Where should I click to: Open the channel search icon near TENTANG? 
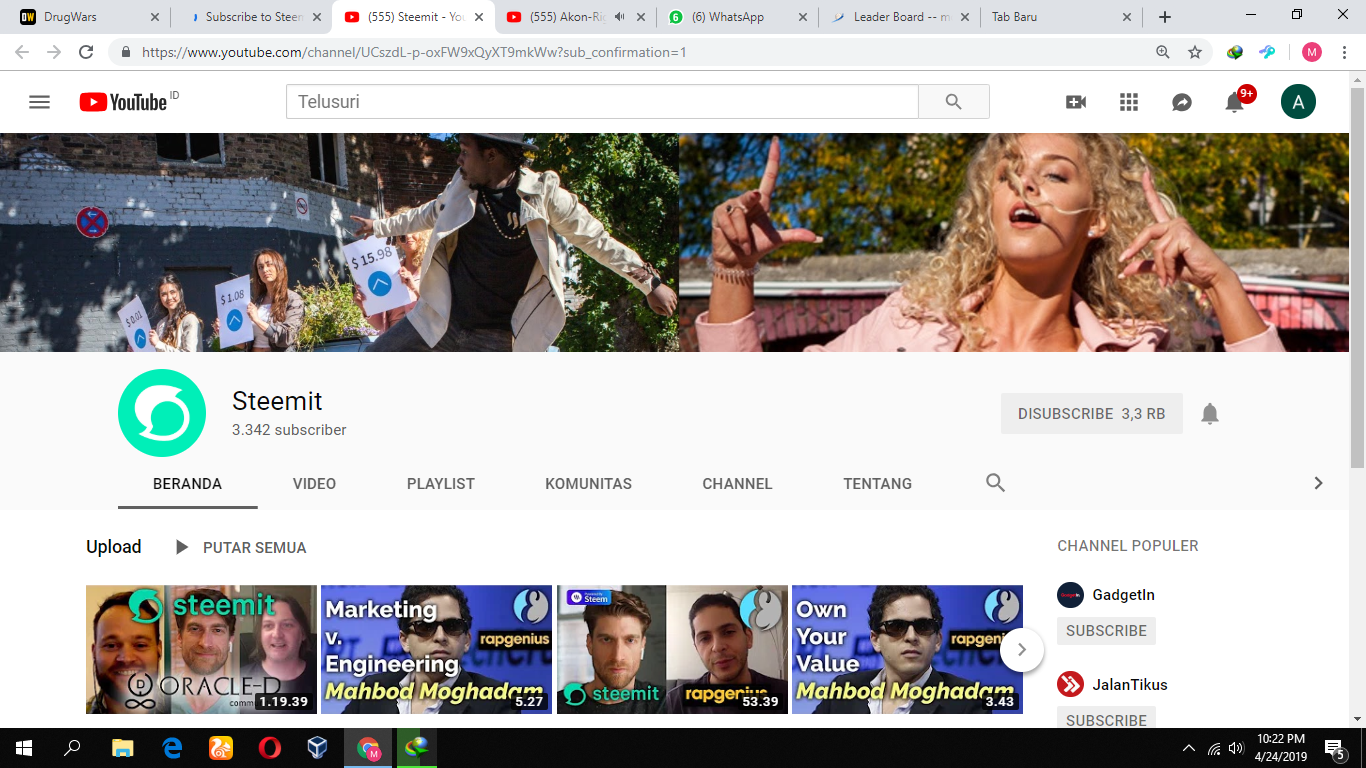[x=995, y=482]
